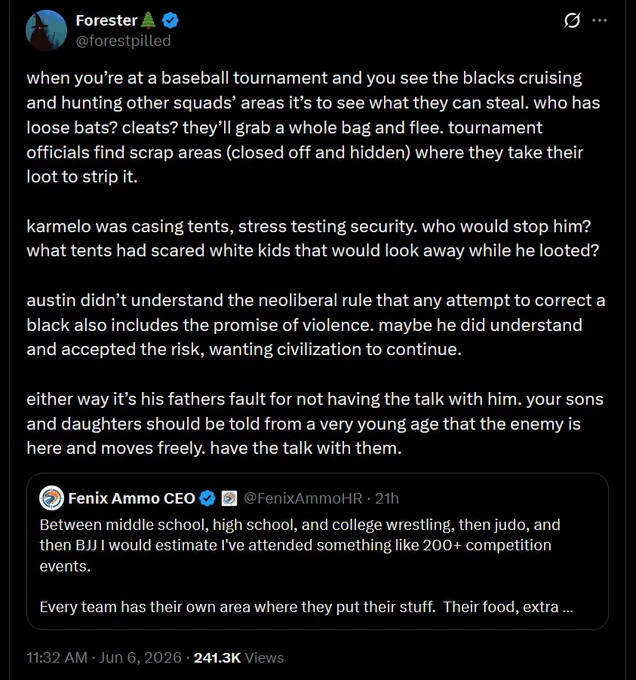The height and width of the screenshot is (680, 636).
Task: Open the Forester display name link
Action: 107,20
